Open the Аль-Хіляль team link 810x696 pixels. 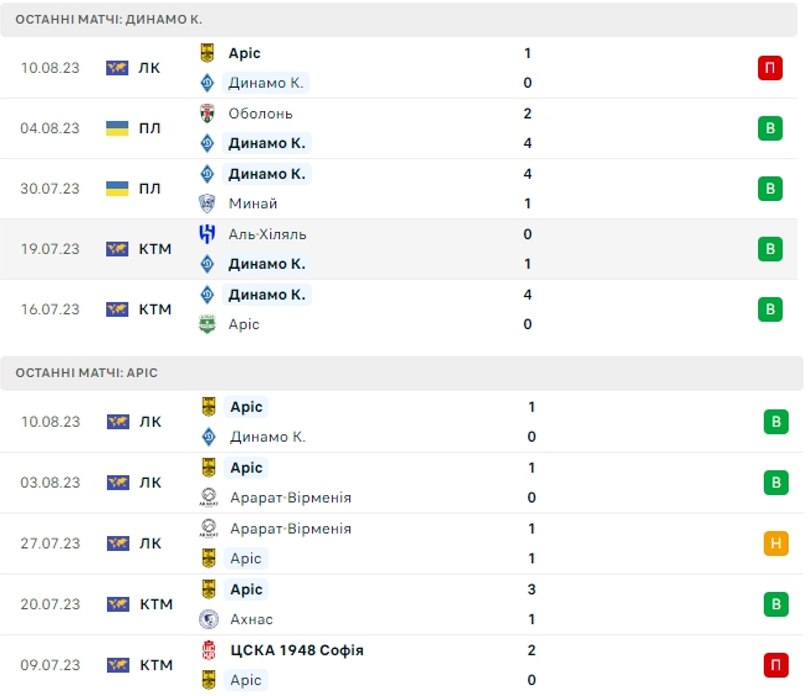click(x=267, y=235)
